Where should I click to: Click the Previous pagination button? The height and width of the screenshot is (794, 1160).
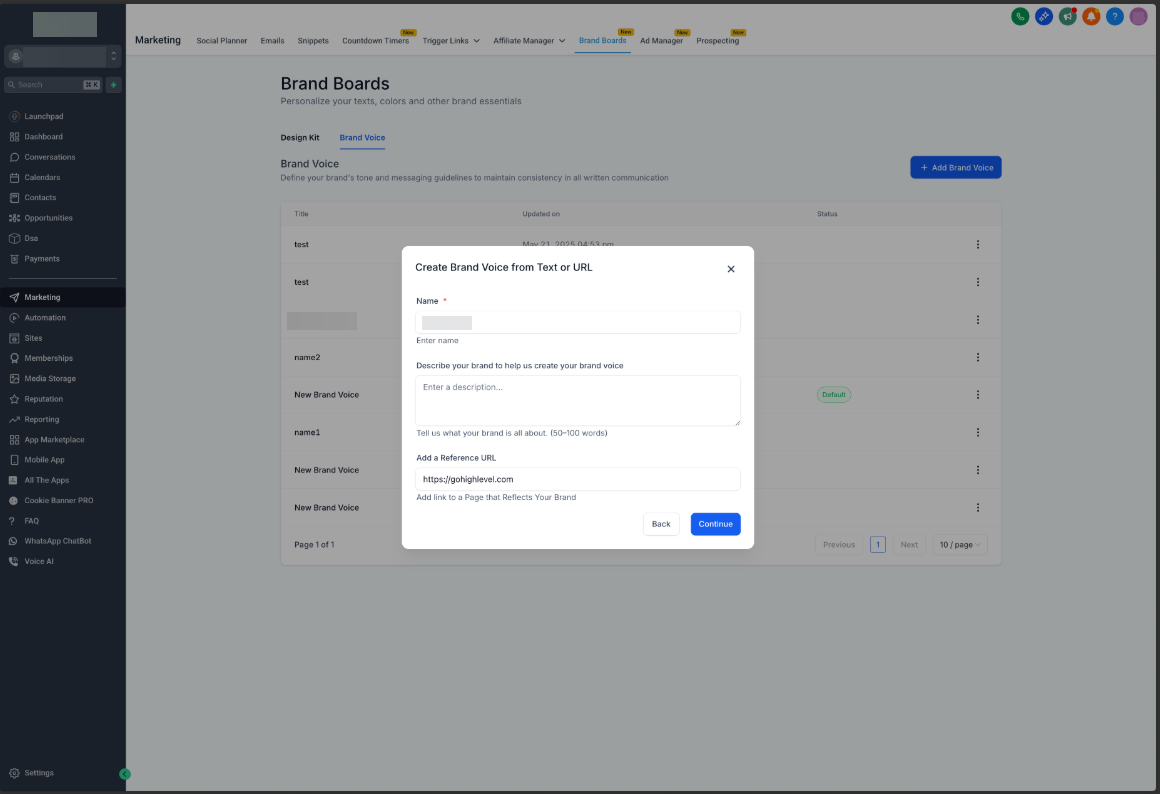[x=839, y=545]
